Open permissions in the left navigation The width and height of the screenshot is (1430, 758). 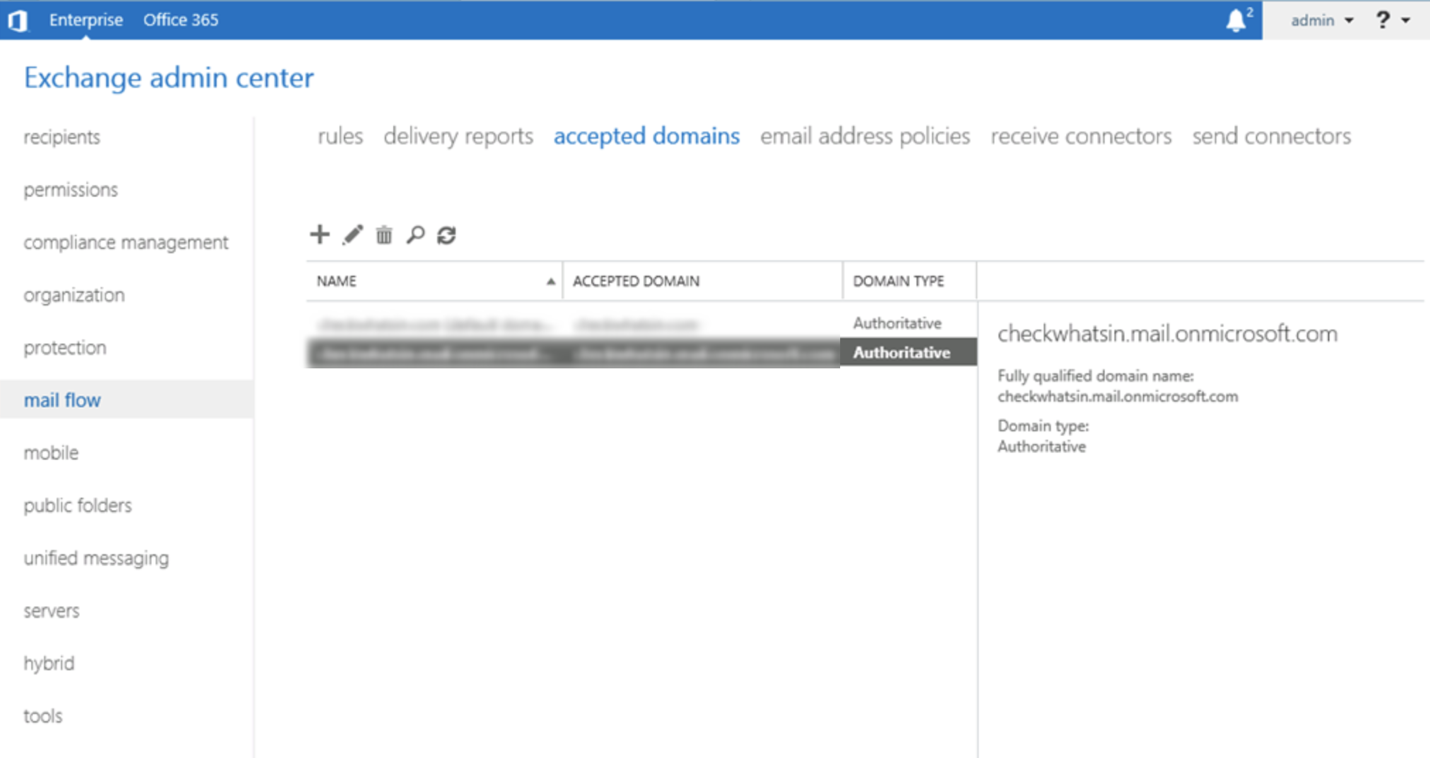[71, 190]
